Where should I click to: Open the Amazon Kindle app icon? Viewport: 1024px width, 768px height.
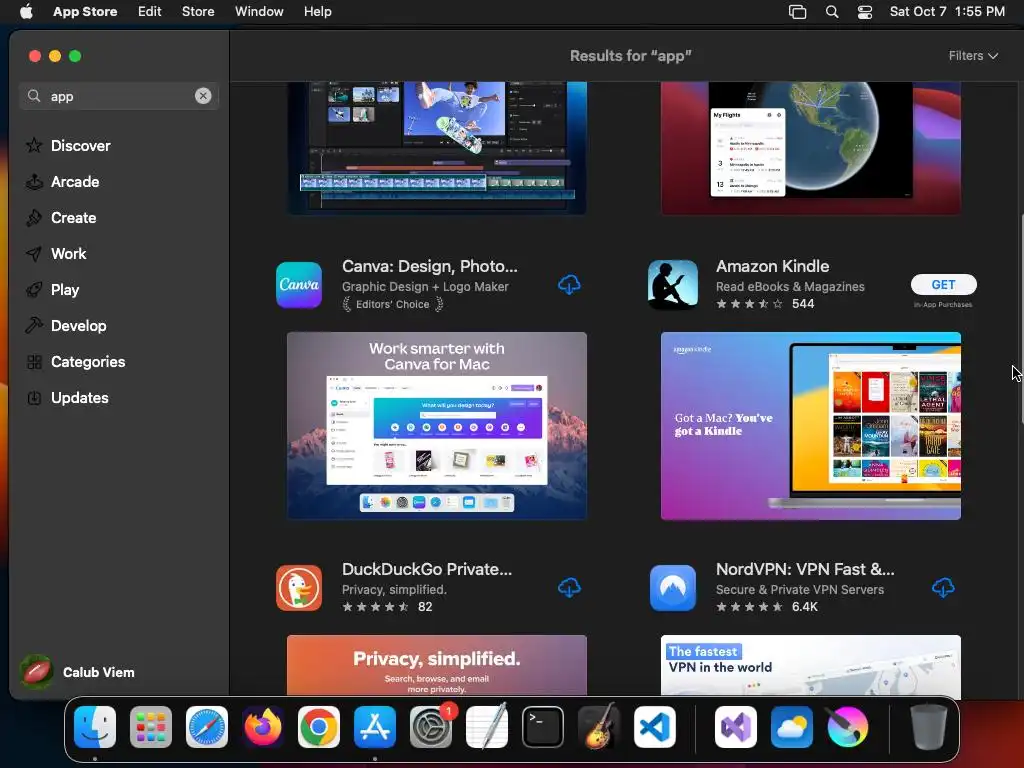673,285
